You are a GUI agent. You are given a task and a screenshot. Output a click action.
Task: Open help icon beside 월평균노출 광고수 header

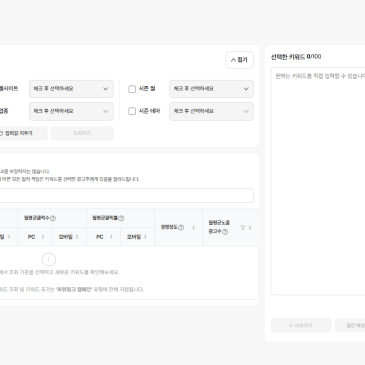(225, 232)
